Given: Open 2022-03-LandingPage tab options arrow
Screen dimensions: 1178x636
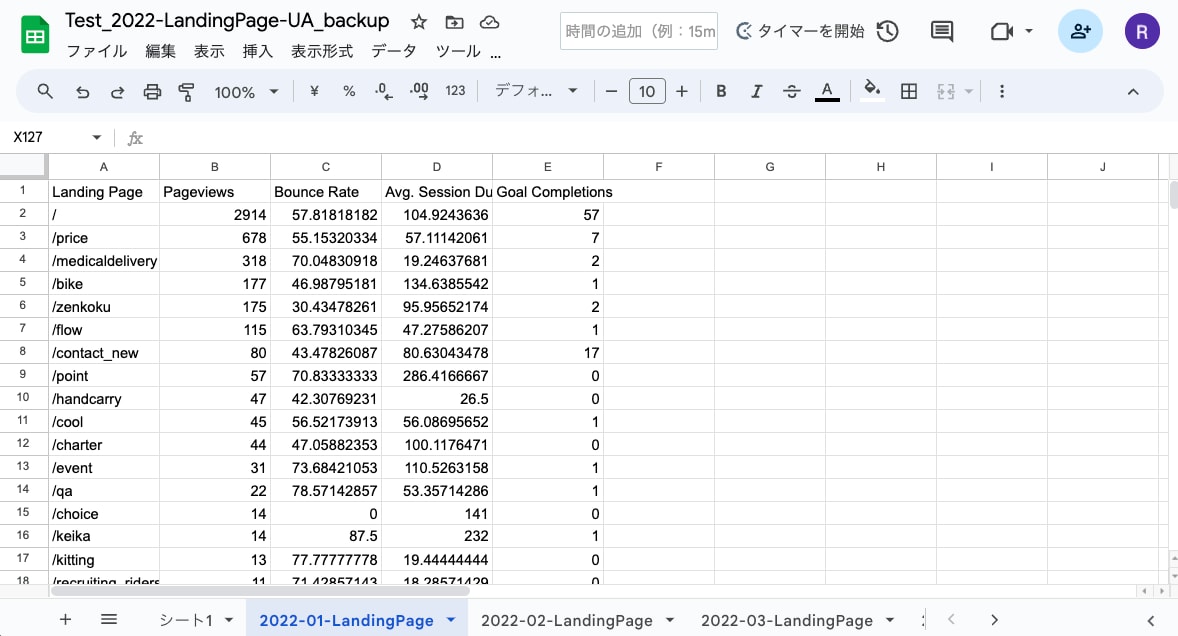Looking at the screenshot, I should coord(890,620).
